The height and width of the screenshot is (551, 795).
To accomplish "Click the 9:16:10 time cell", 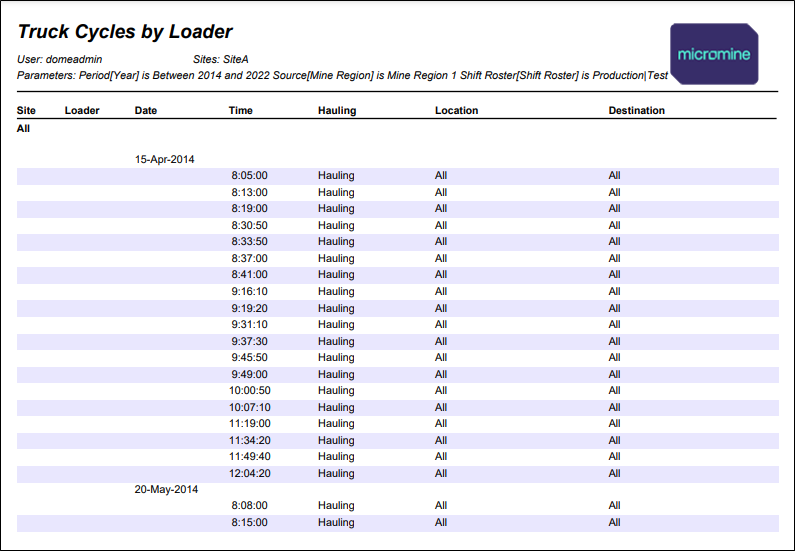I will 249,291.
